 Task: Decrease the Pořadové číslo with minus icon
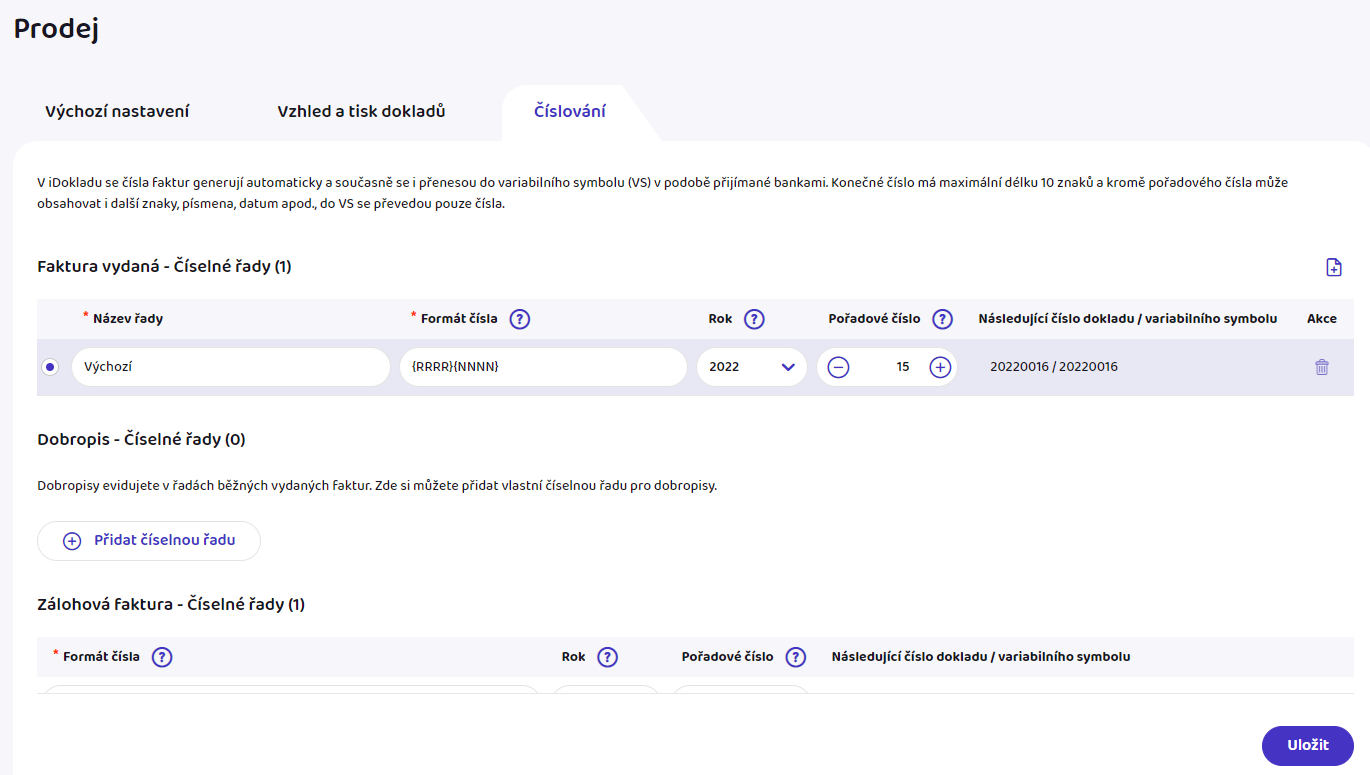click(839, 367)
